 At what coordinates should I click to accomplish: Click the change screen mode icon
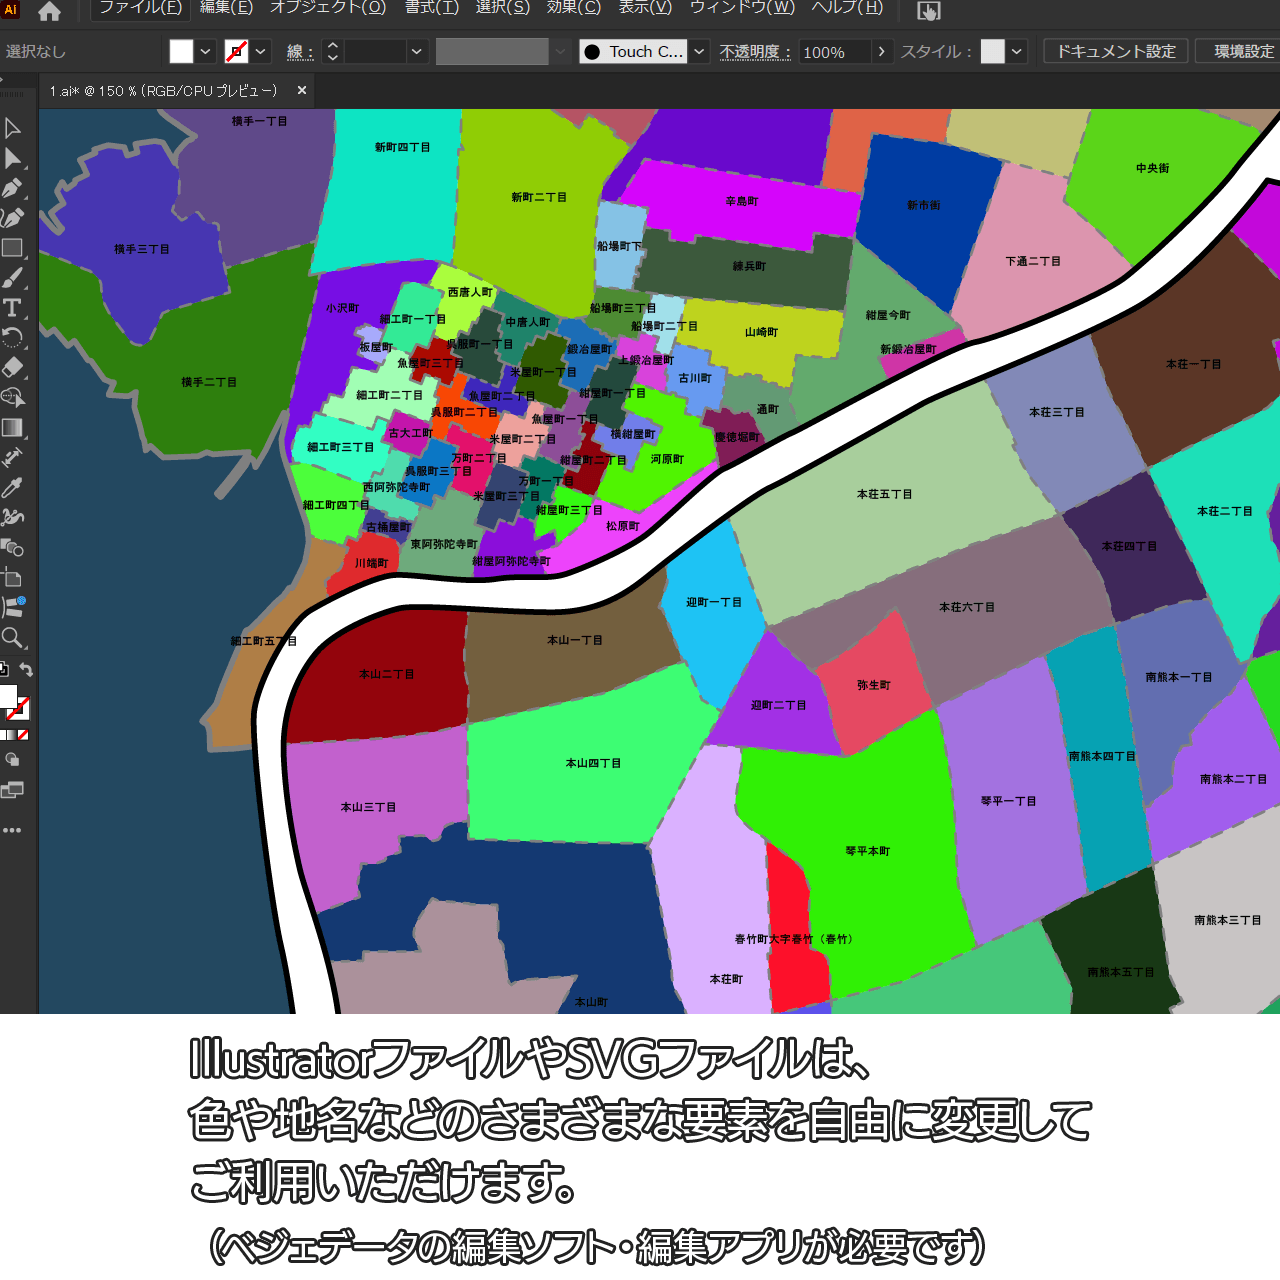13,791
